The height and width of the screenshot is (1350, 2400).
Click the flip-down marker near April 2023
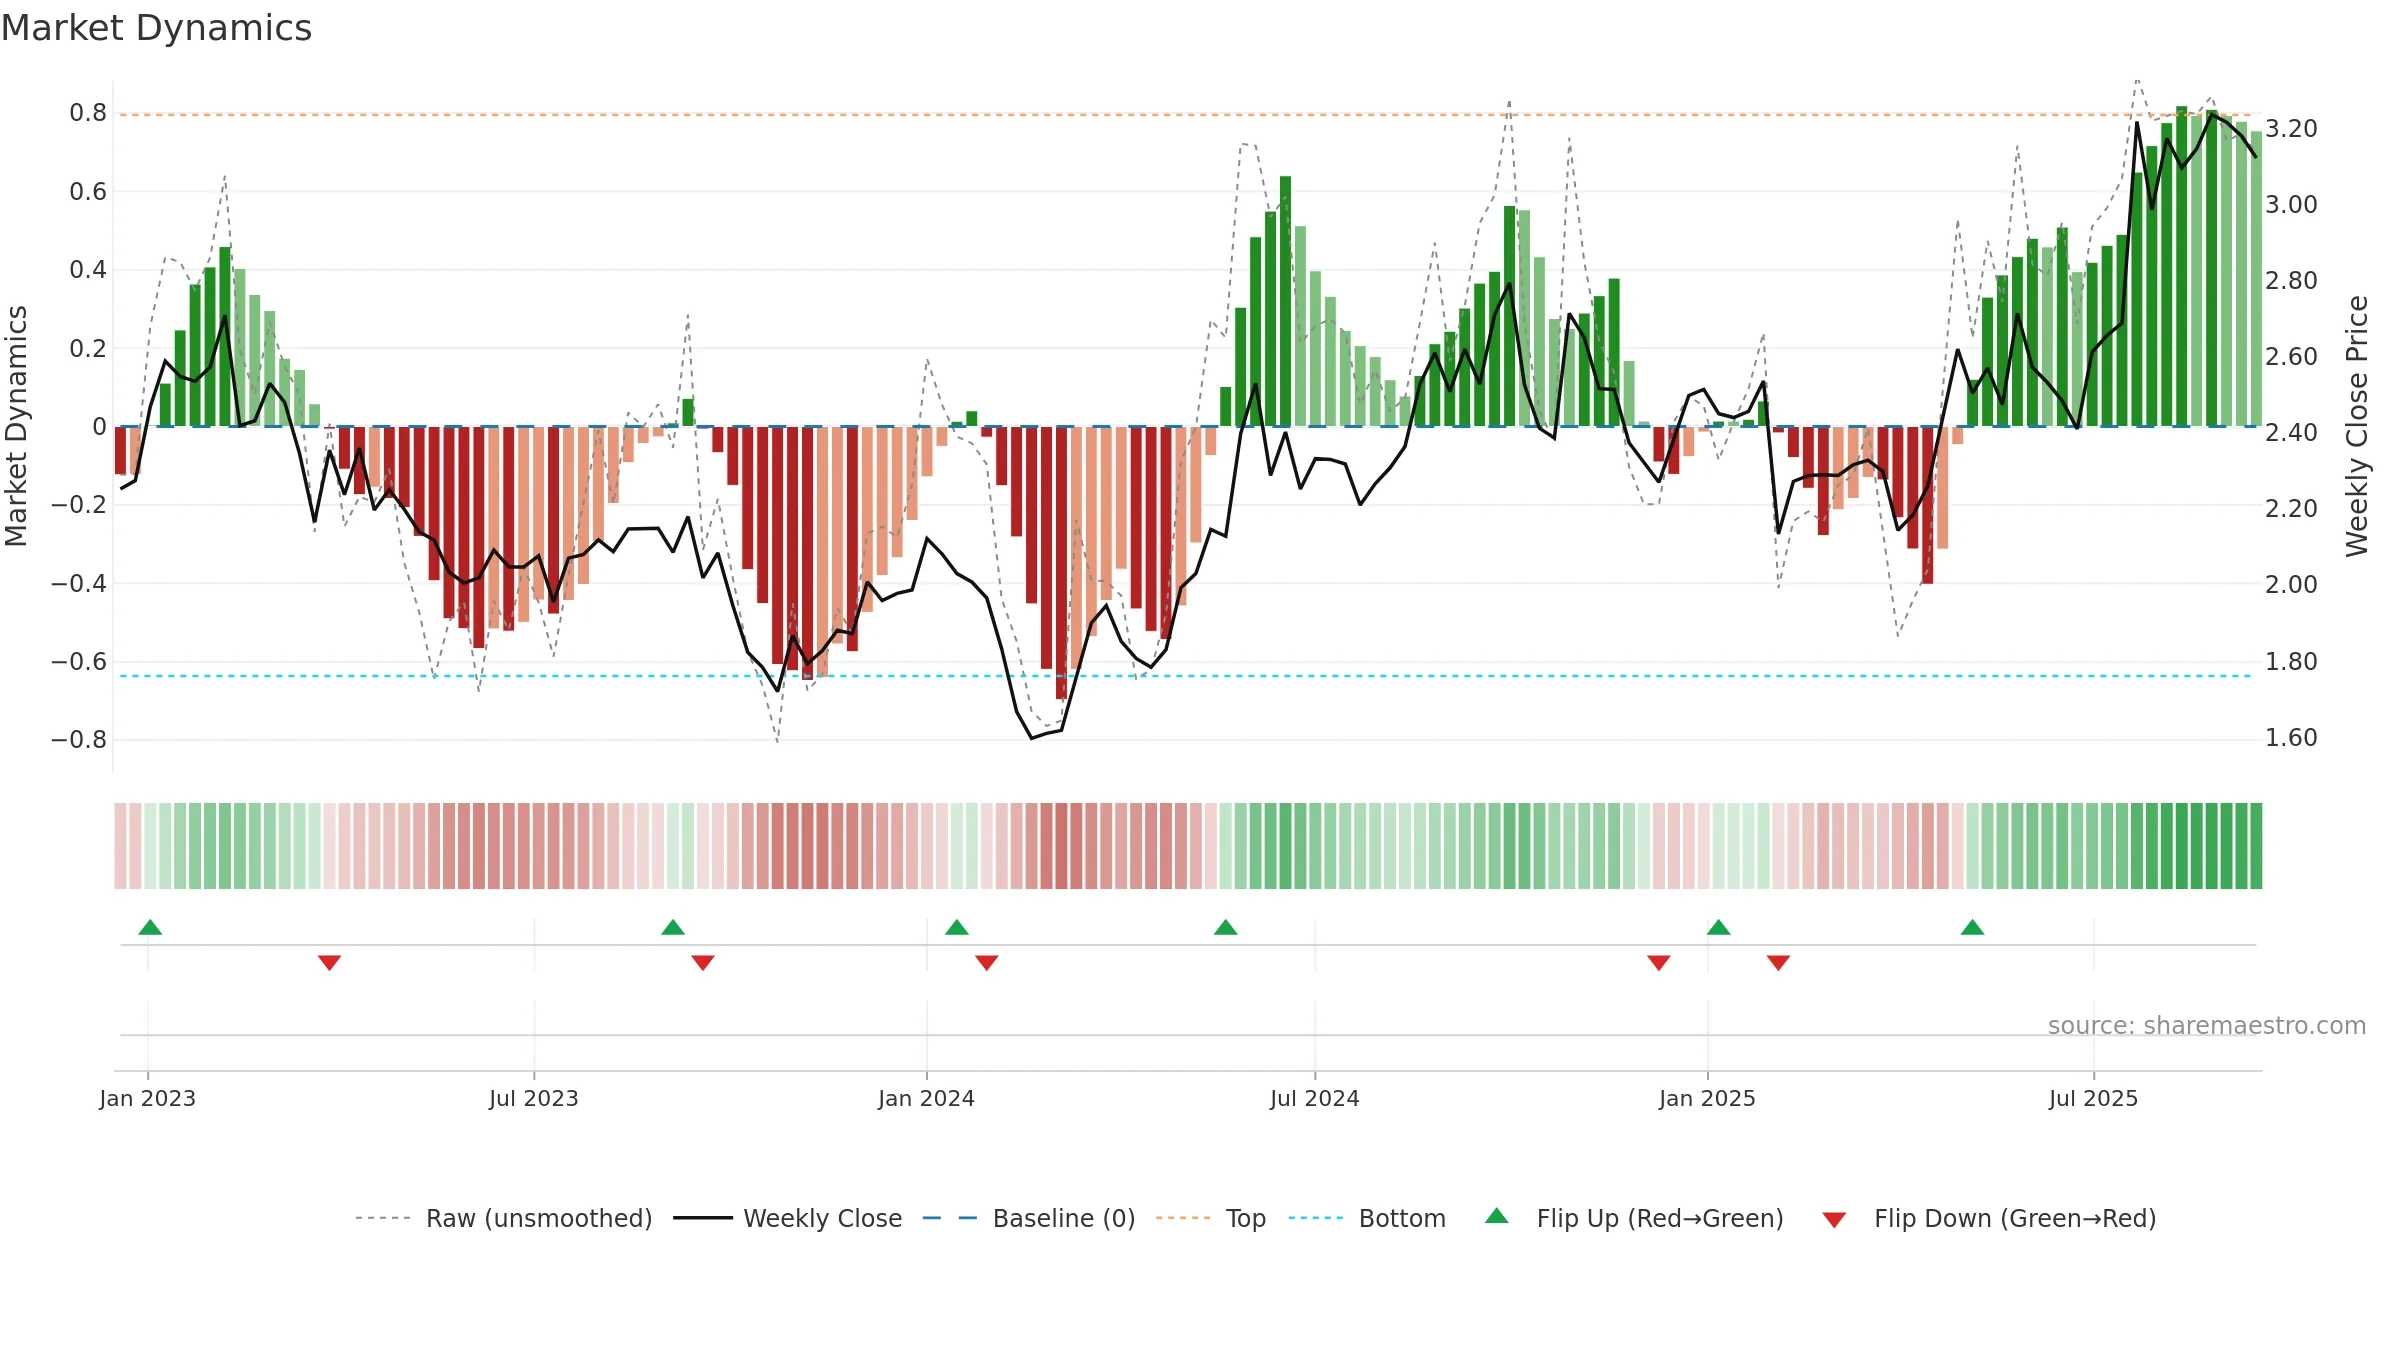click(x=330, y=962)
